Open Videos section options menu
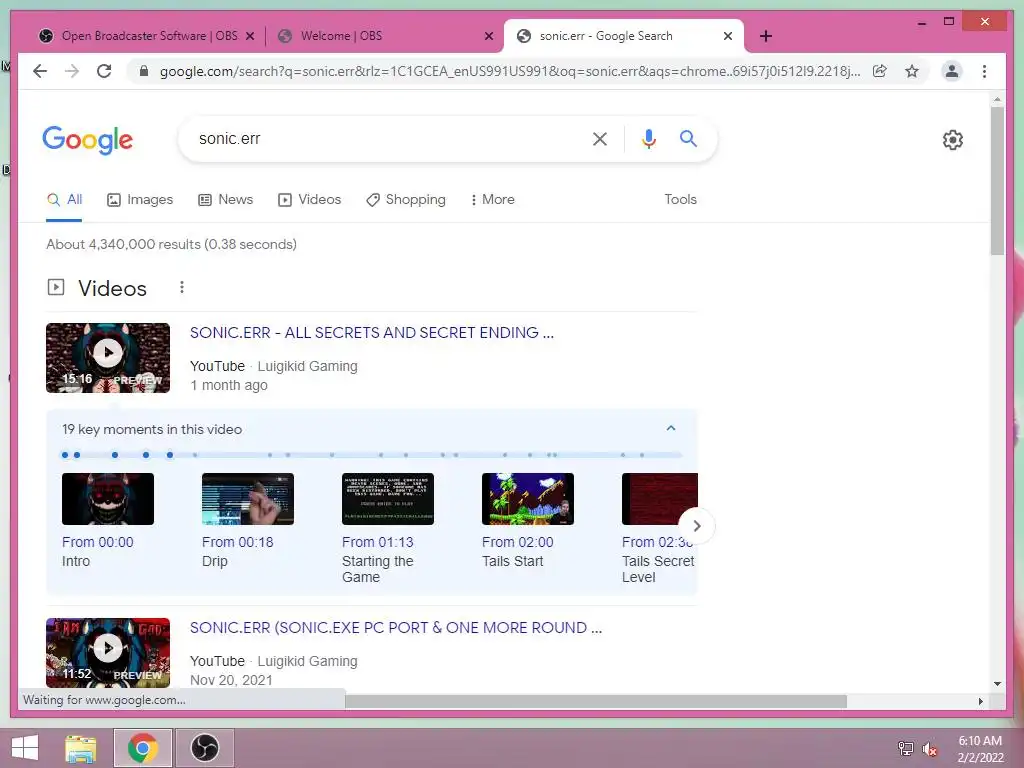This screenshot has height=768, width=1024. coord(182,287)
